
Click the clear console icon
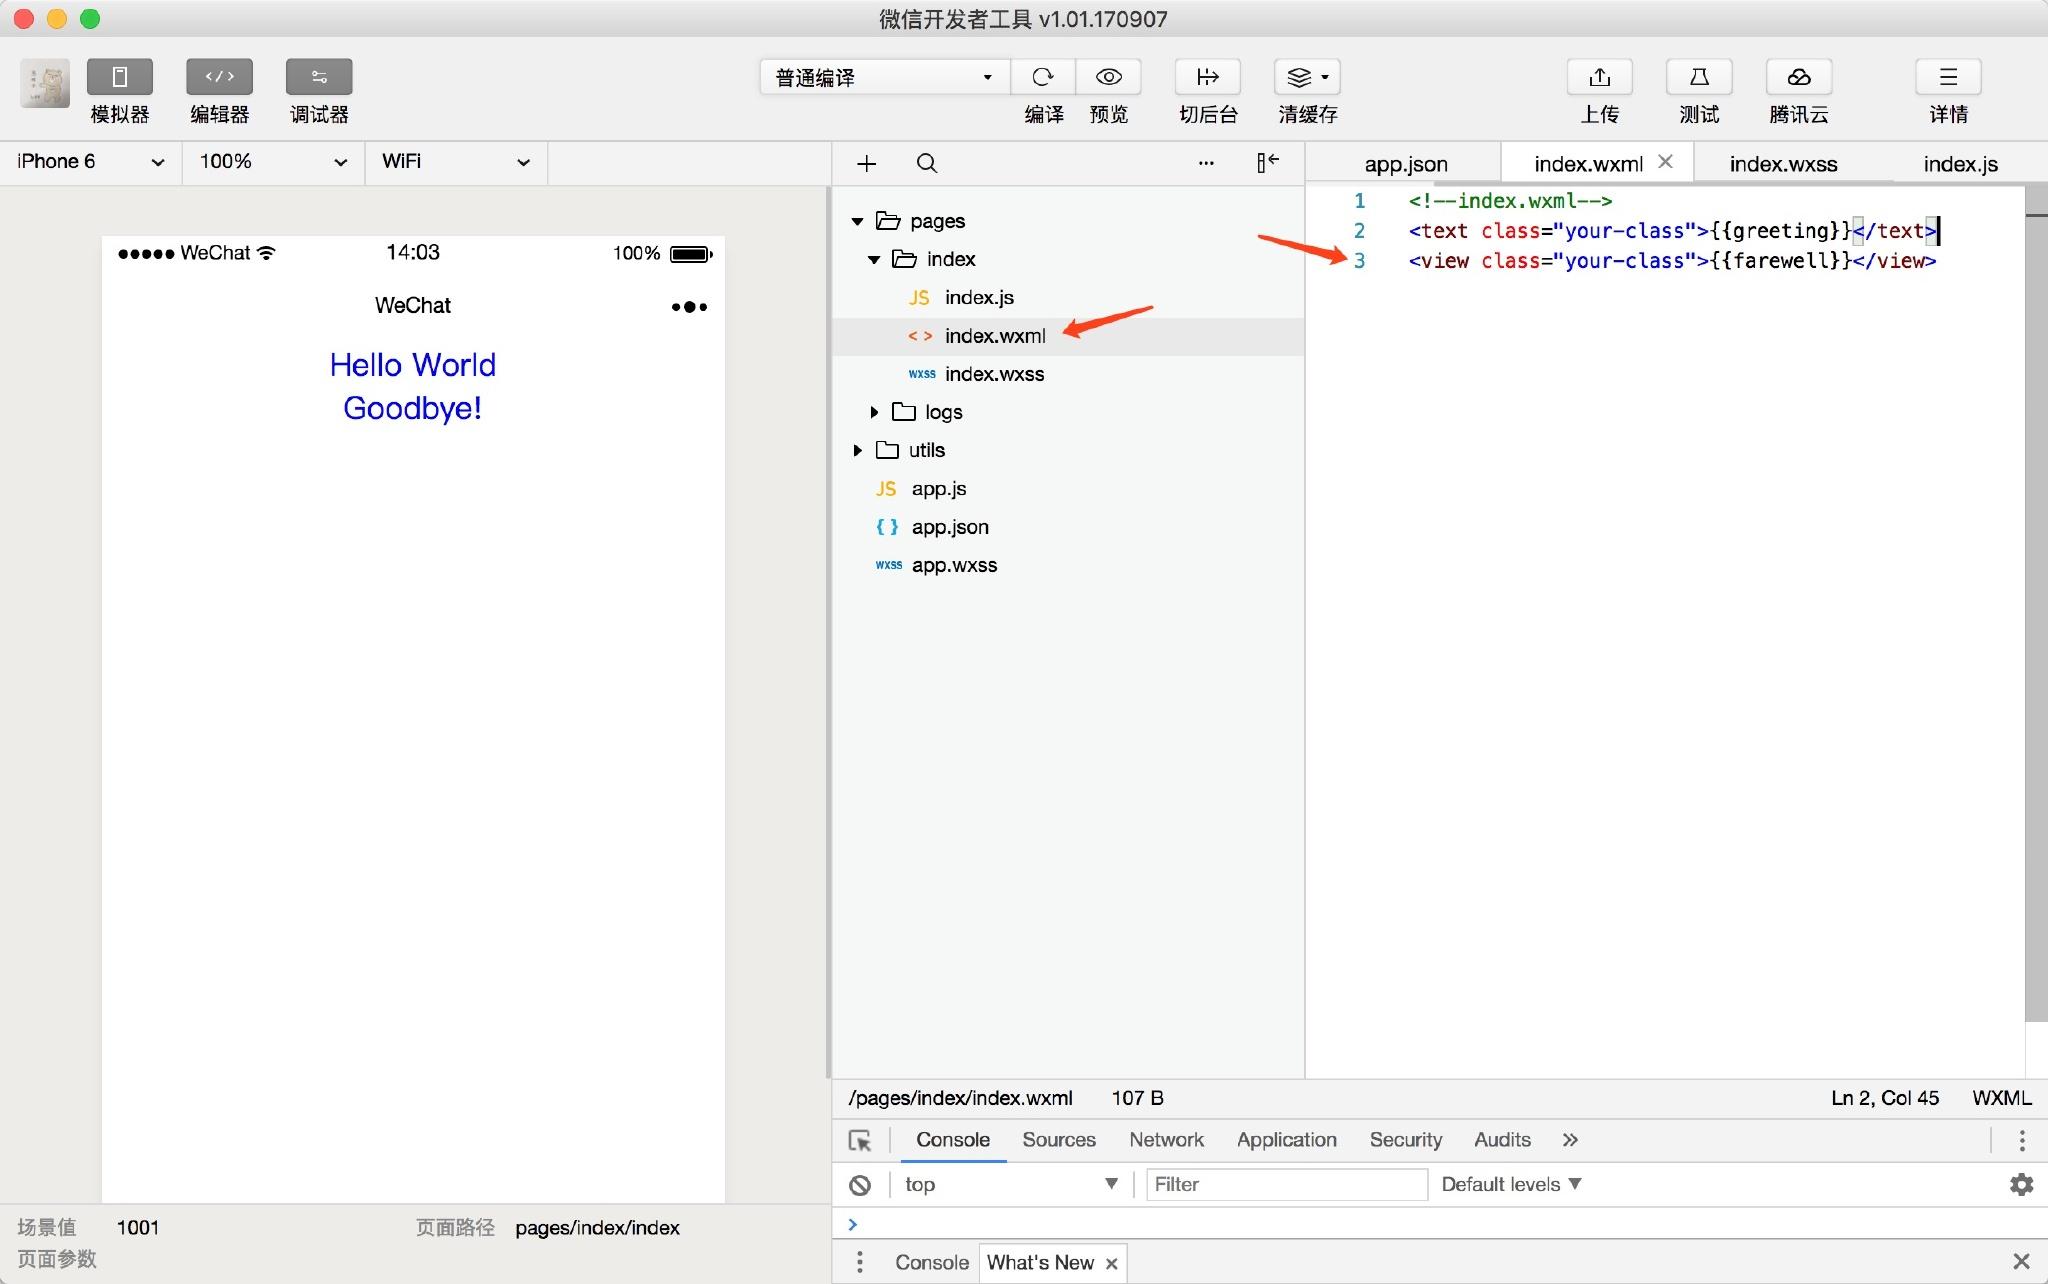860,1185
